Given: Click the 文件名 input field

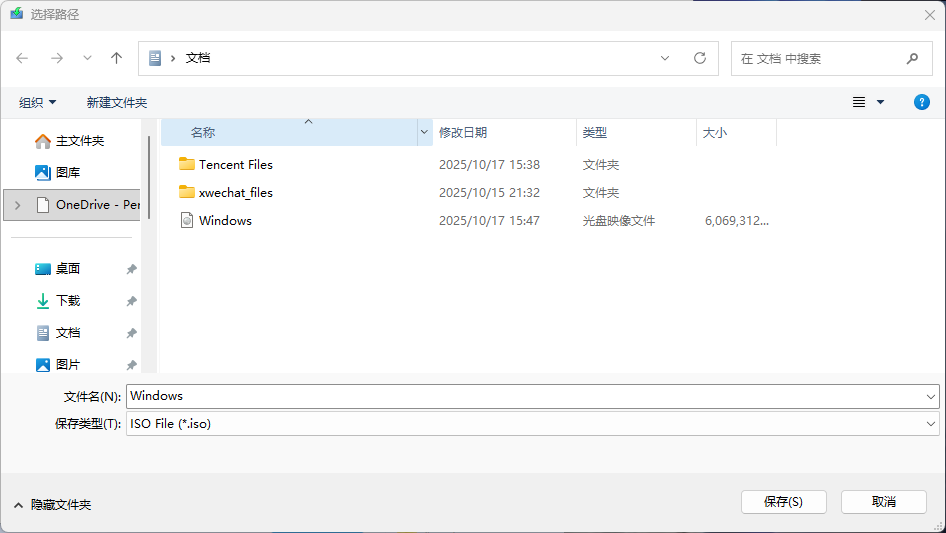Looking at the screenshot, I should (x=525, y=396).
